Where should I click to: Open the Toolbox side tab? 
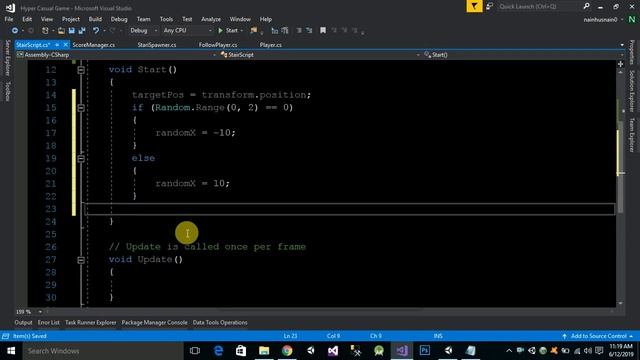point(7,91)
